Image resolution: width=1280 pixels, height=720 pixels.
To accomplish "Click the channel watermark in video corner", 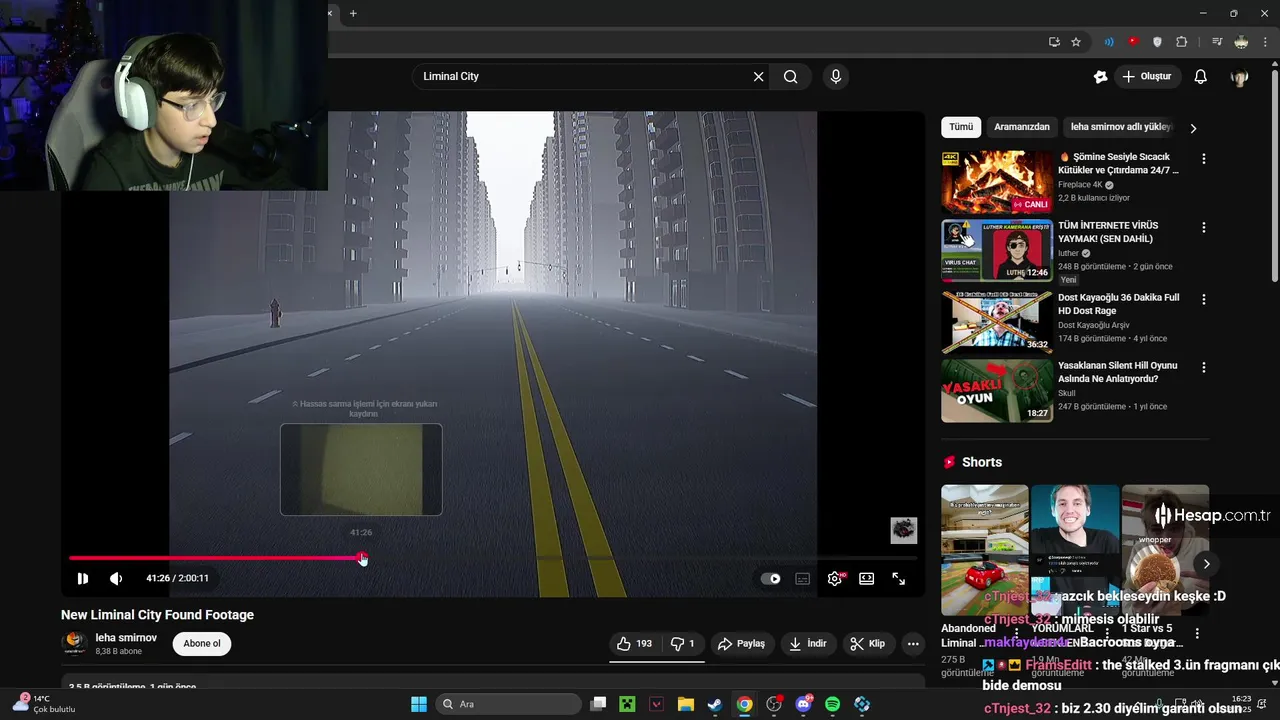I will click(x=904, y=530).
